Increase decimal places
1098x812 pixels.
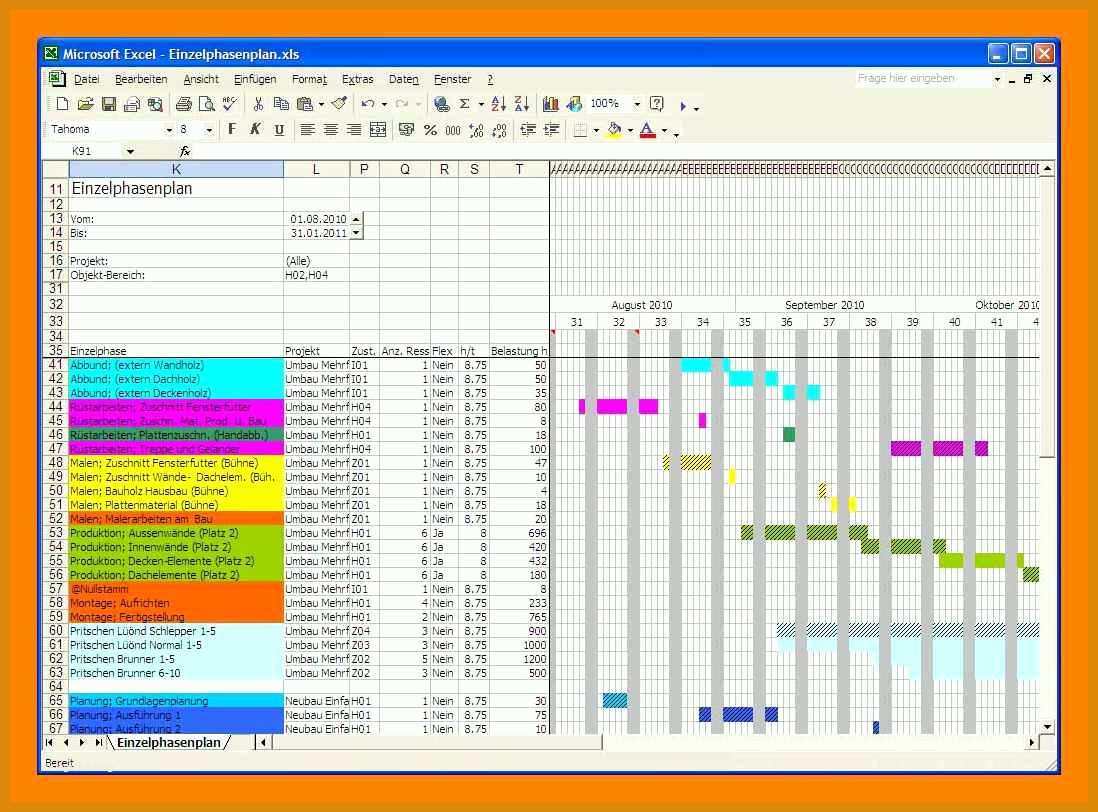click(x=476, y=130)
